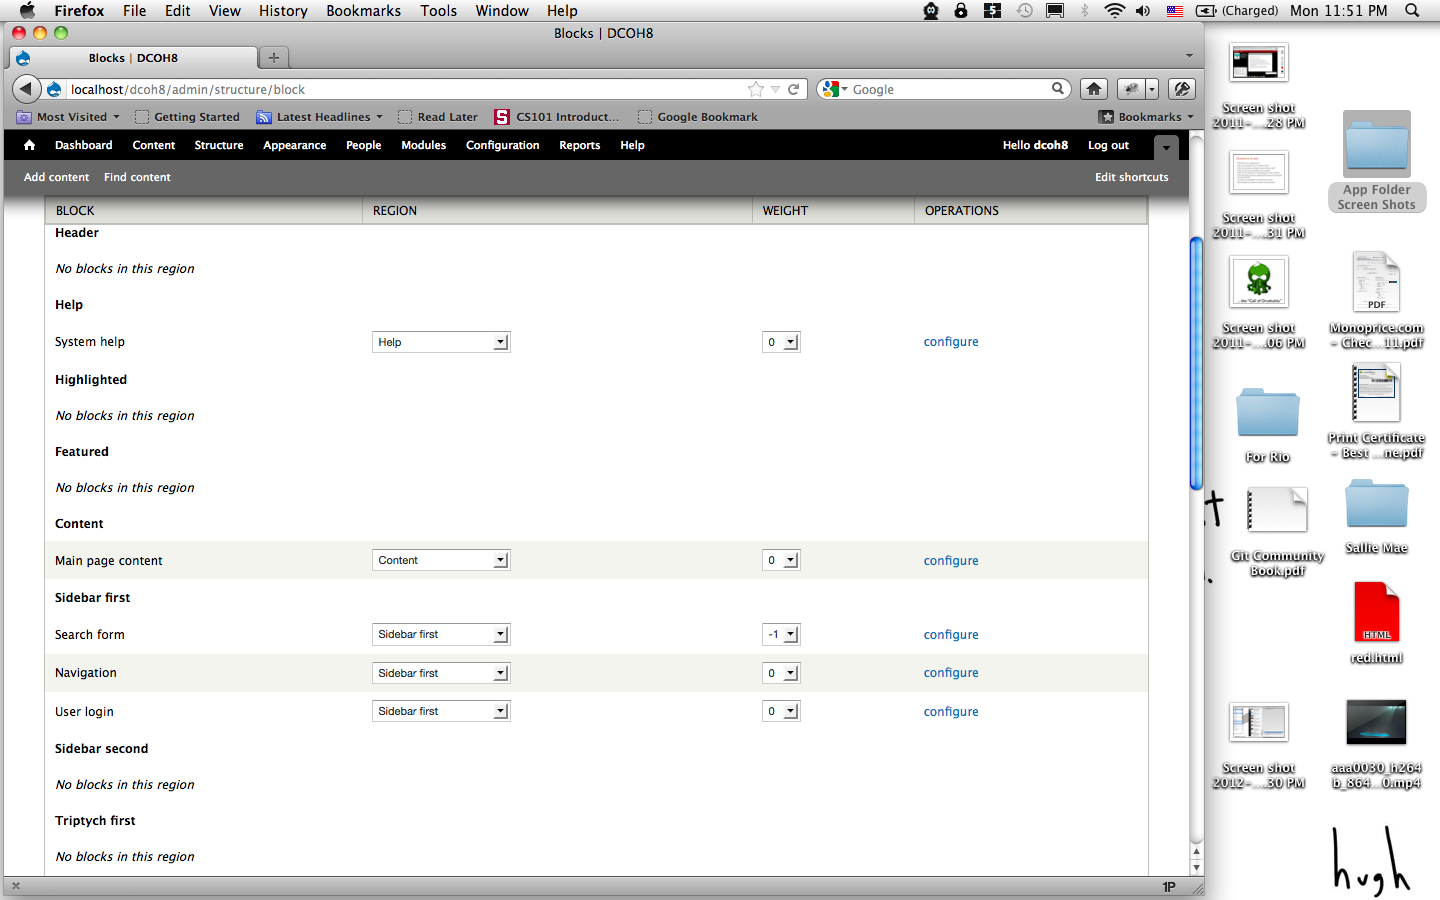This screenshot has height=900, width=1440.
Task: Click the quill icon at the toolbar's right end
Action: point(1181,89)
